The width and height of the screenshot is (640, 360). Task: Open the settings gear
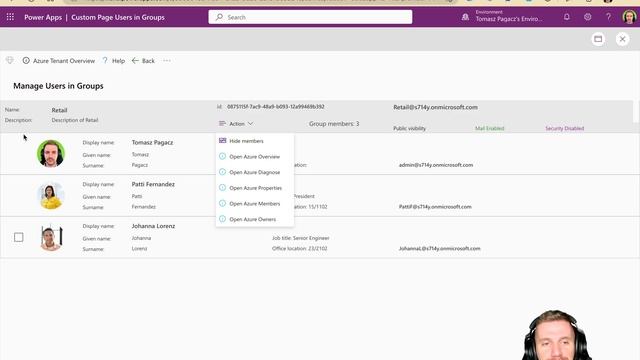click(x=587, y=17)
